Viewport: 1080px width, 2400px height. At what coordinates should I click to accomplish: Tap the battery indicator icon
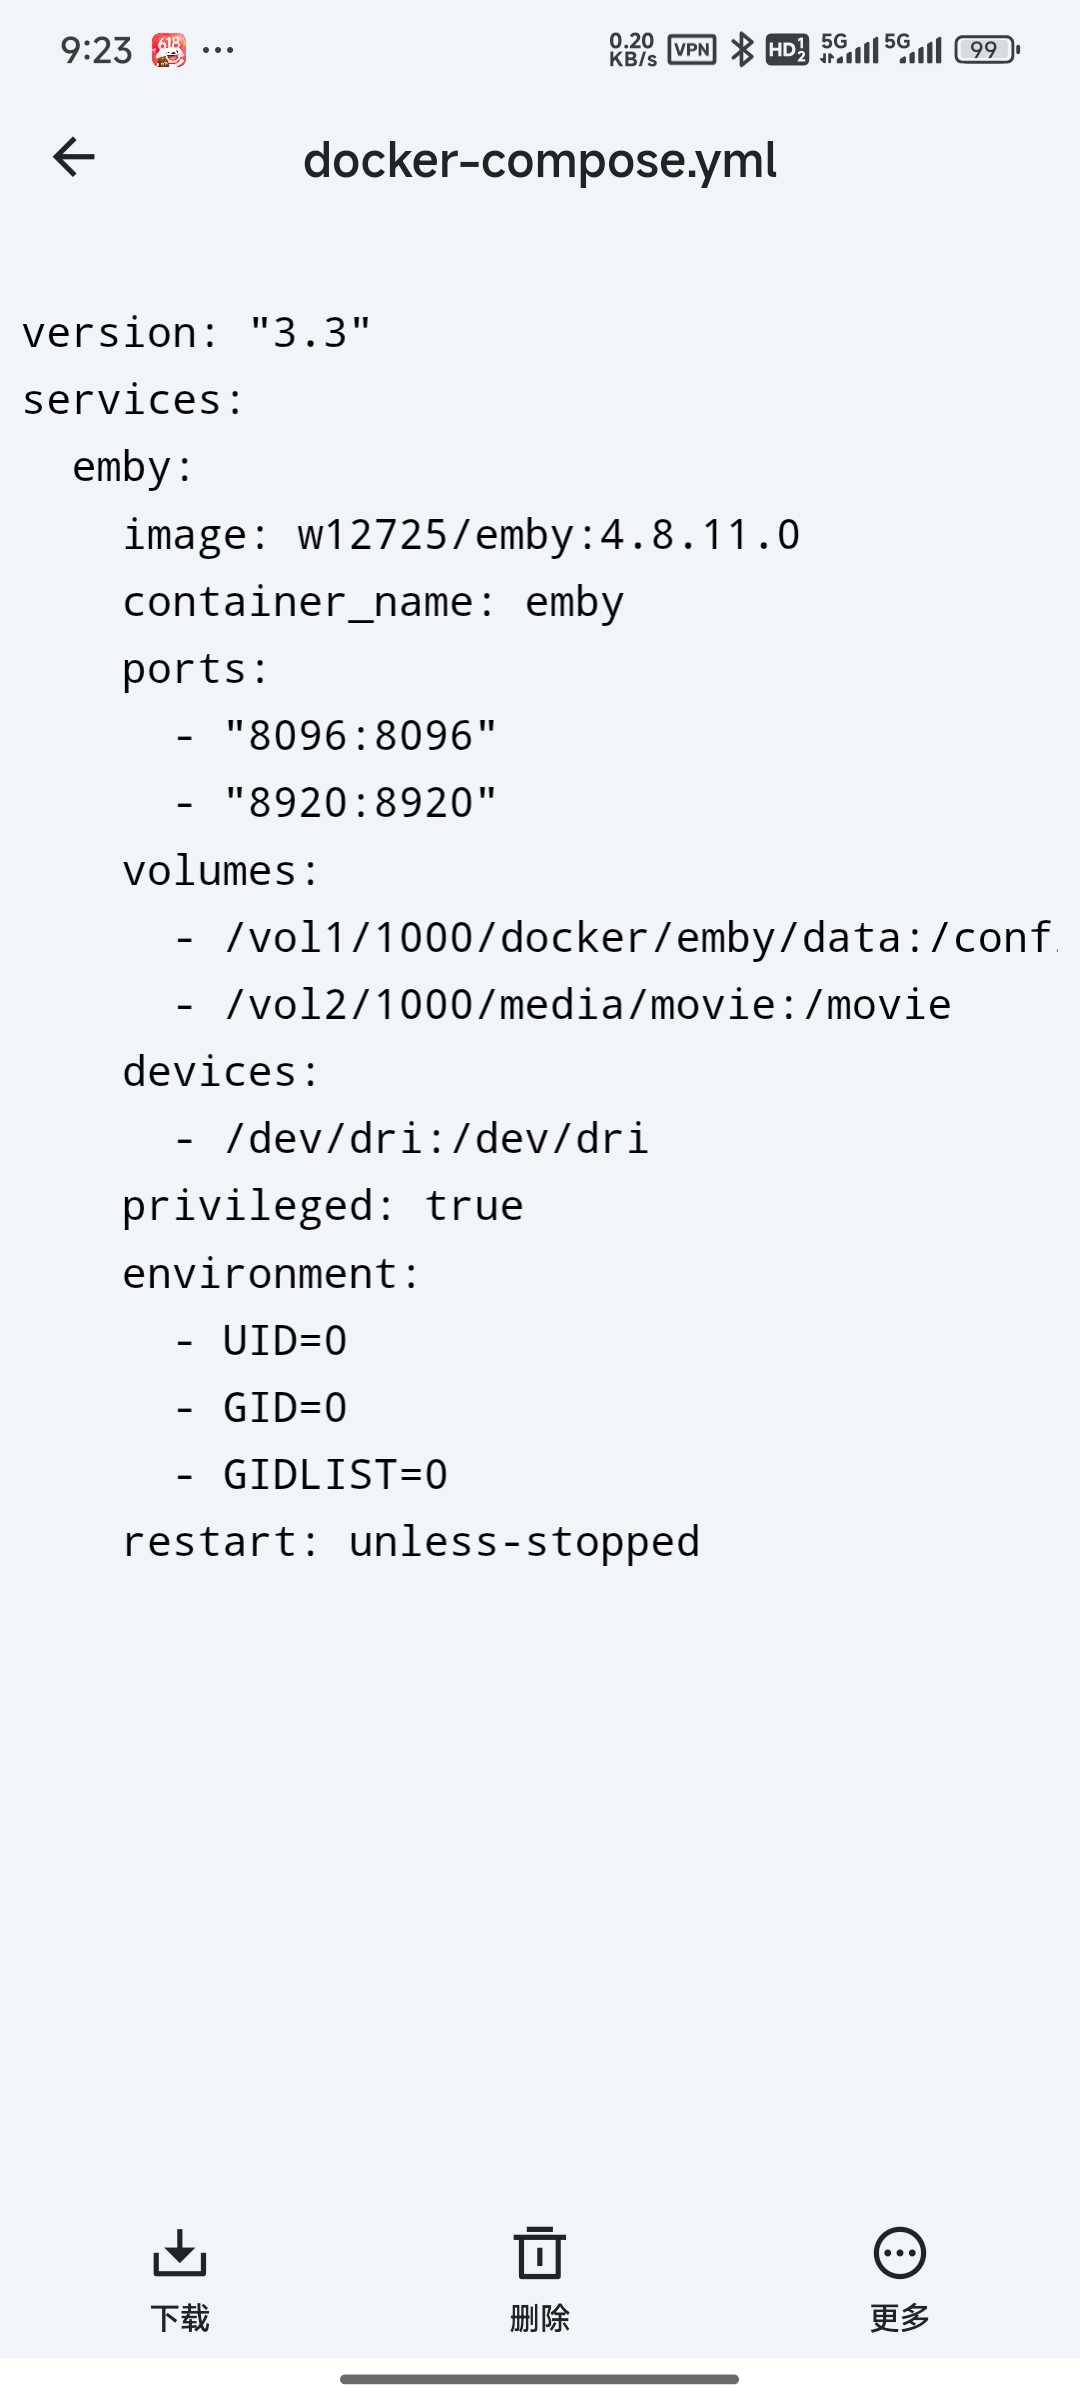tap(987, 49)
